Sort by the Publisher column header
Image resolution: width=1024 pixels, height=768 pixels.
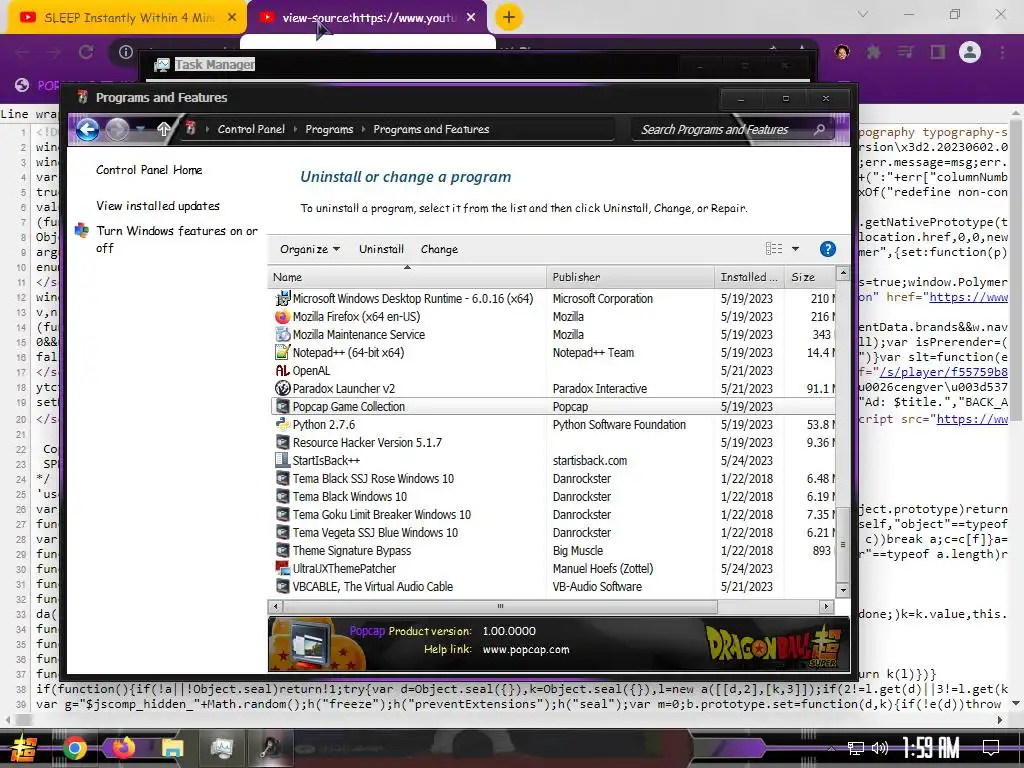click(x=630, y=277)
